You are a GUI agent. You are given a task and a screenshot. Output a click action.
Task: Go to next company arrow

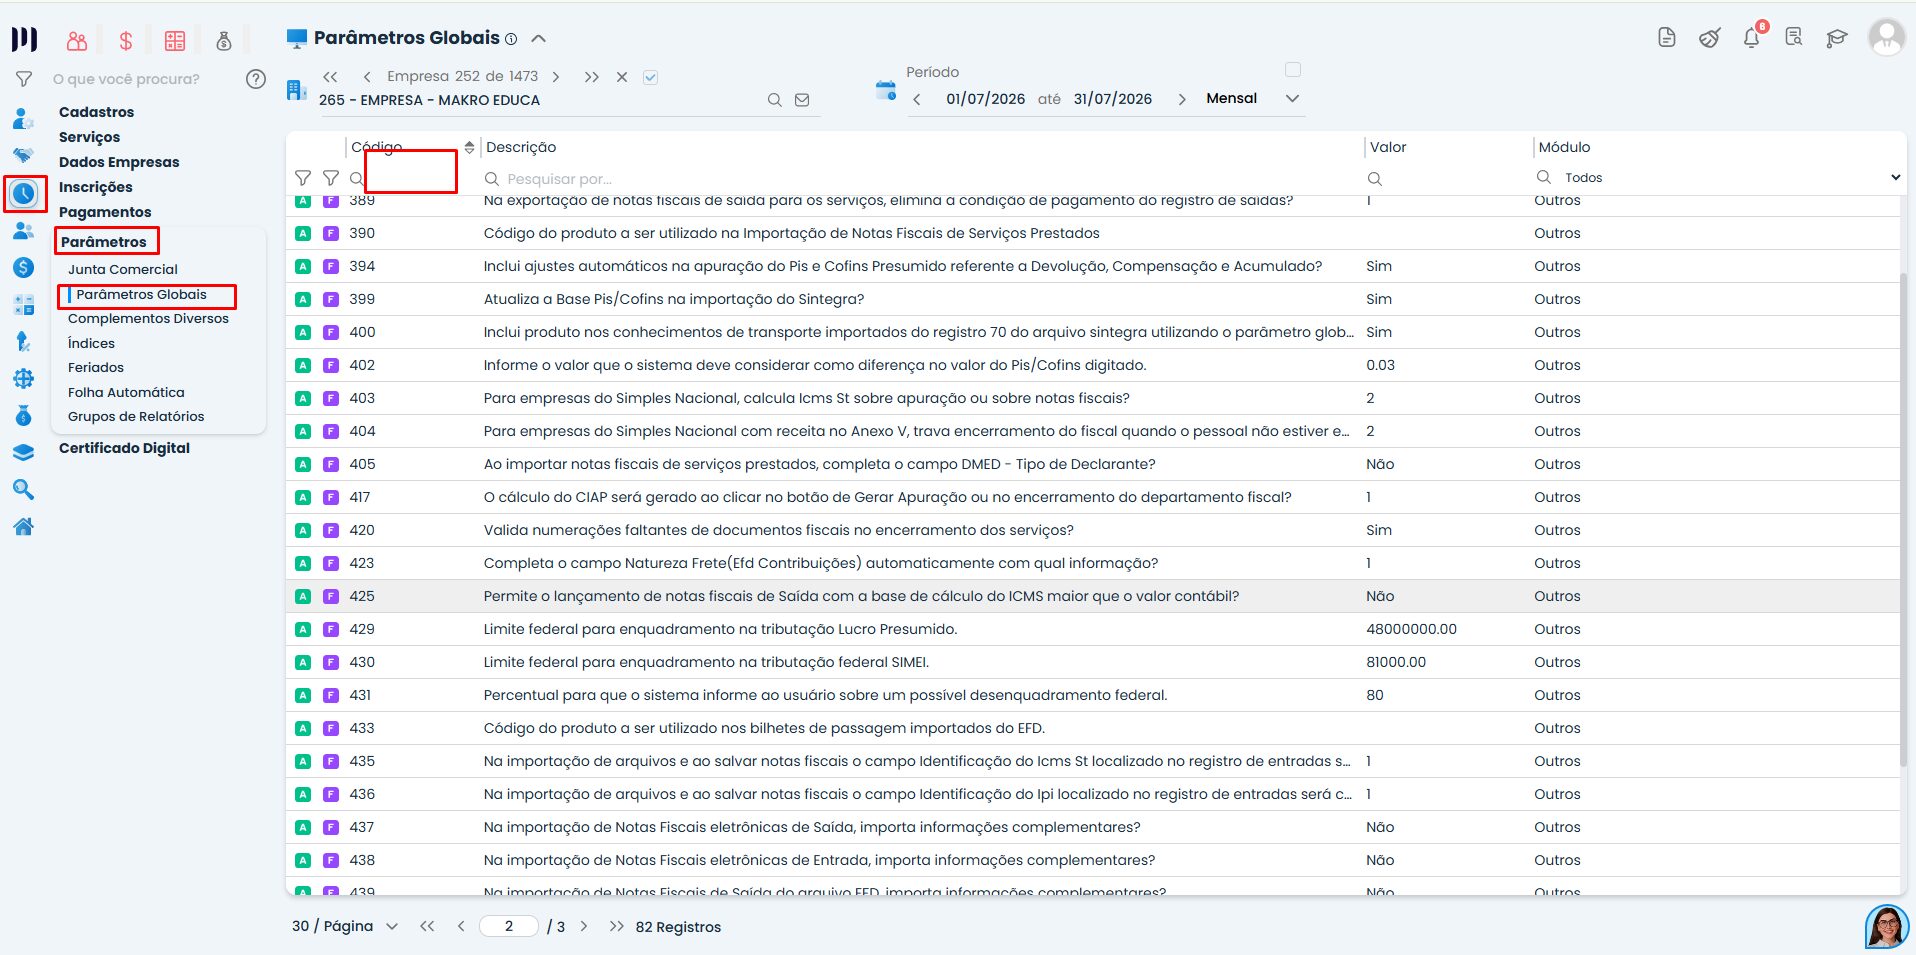556,77
